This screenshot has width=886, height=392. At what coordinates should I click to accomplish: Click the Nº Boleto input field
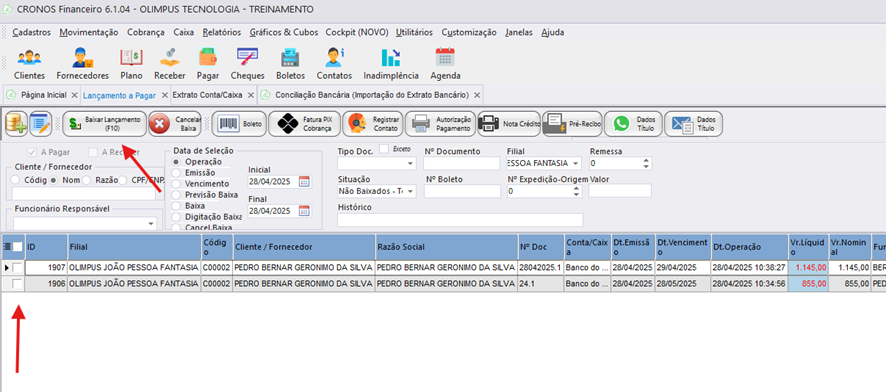(x=462, y=191)
